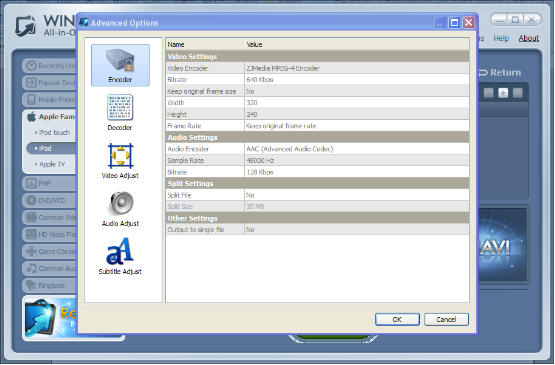The width and height of the screenshot is (555, 365).
Task: Click the Keep original frame size label
Action: coord(201,91)
